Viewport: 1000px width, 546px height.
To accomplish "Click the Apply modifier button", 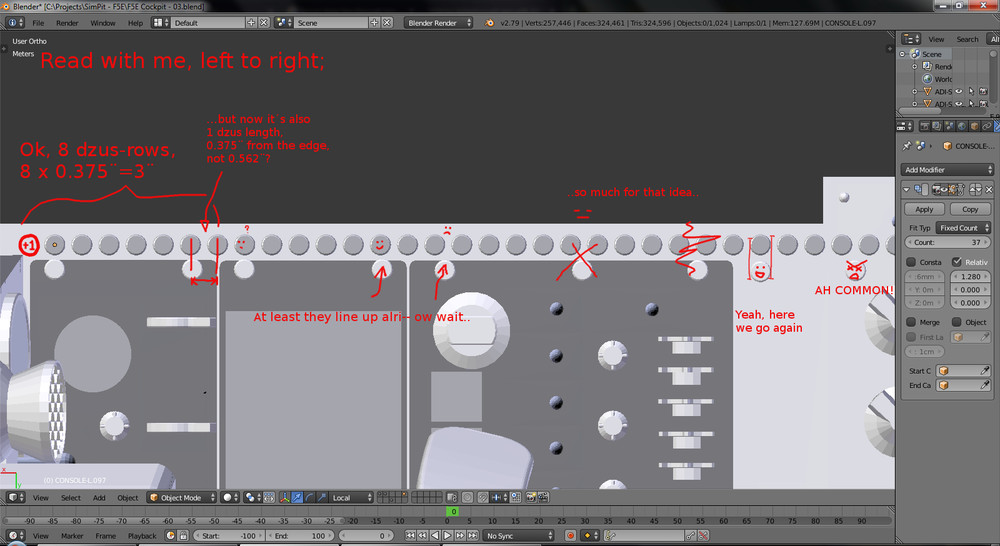I will 923,209.
